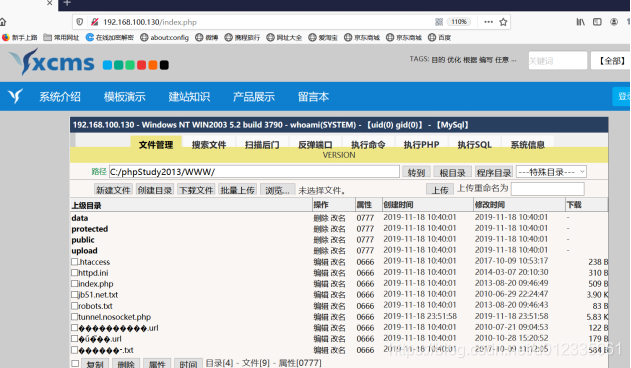This screenshot has height=368, width=631.
Task: Open page actions three-dot menu
Action: pyautogui.click(x=488, y=22)
